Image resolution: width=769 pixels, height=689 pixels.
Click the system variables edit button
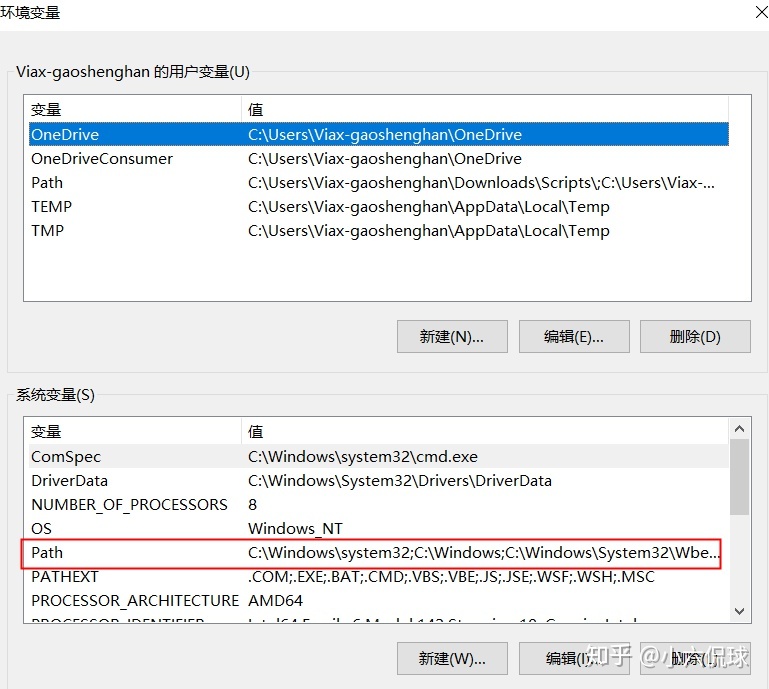574,658
